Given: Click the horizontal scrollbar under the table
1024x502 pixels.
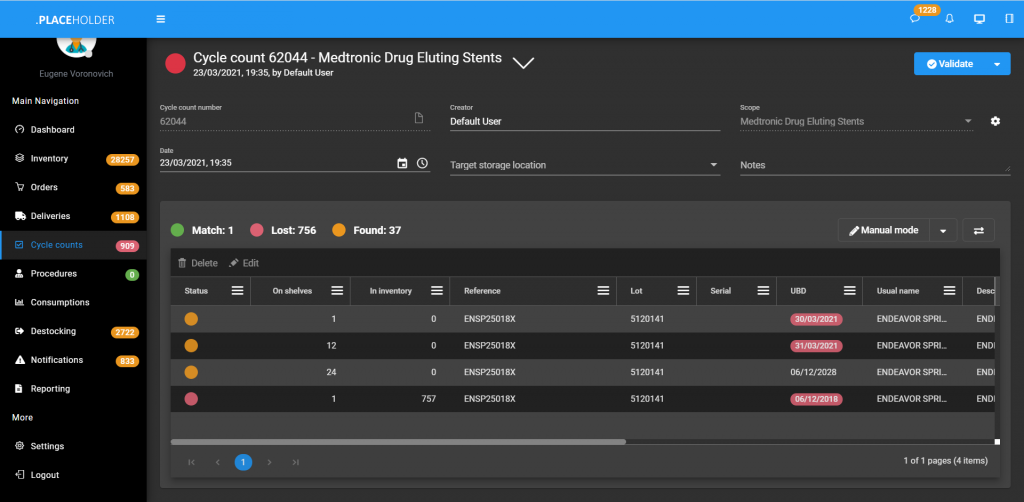Looking at the screenshot, I should click(398, 441).
